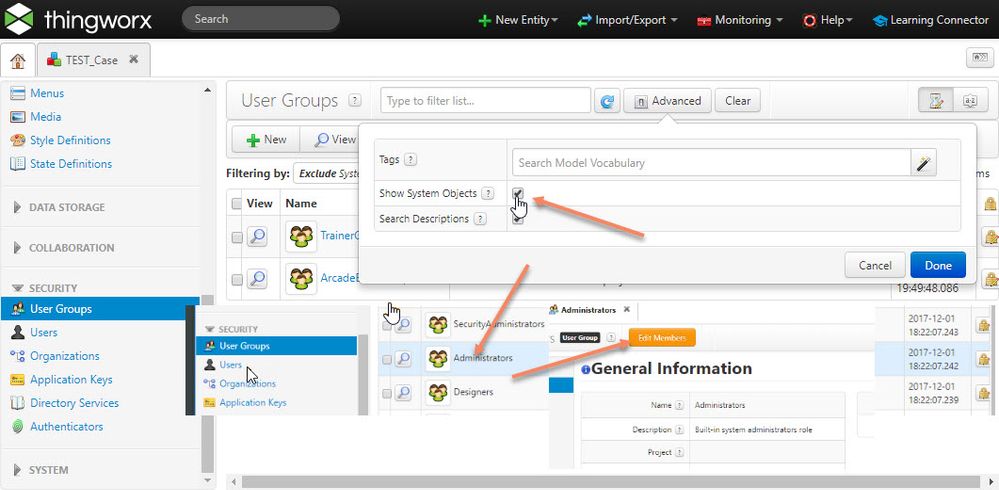Tick the checkbox for SecurityAdministrators row

(x=387, y=326)
